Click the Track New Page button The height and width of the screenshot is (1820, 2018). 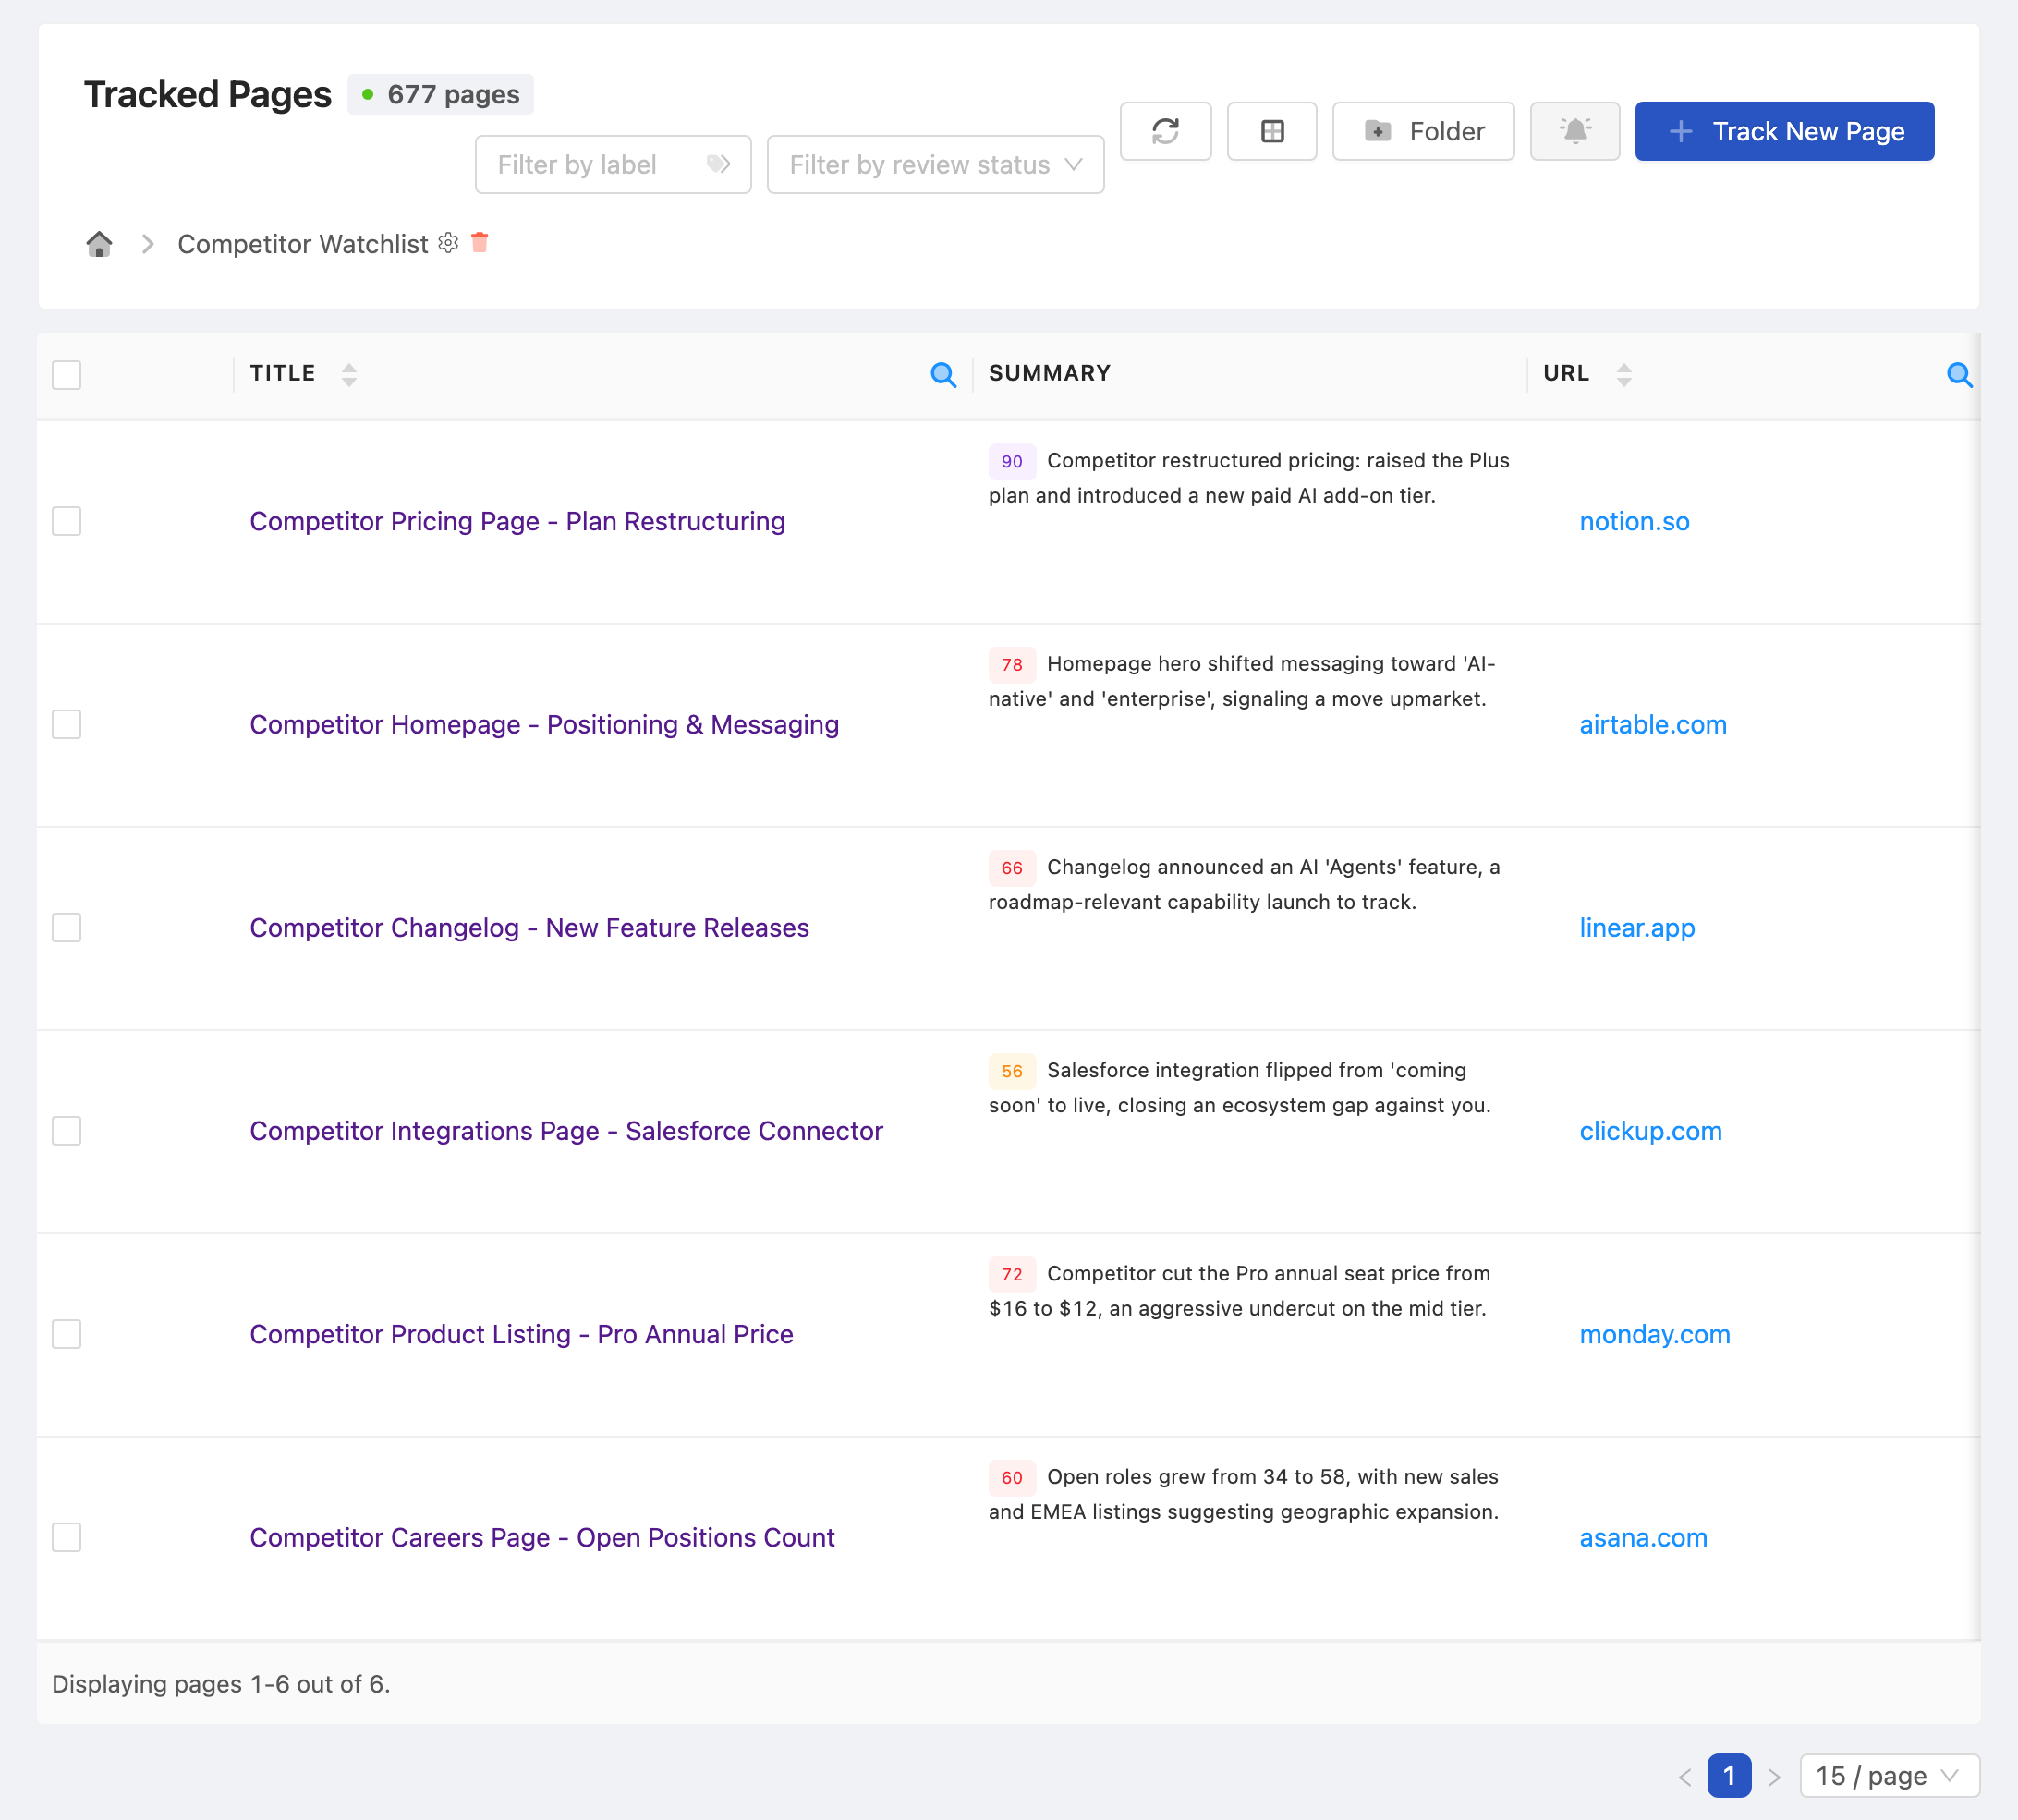(1784, 131)
